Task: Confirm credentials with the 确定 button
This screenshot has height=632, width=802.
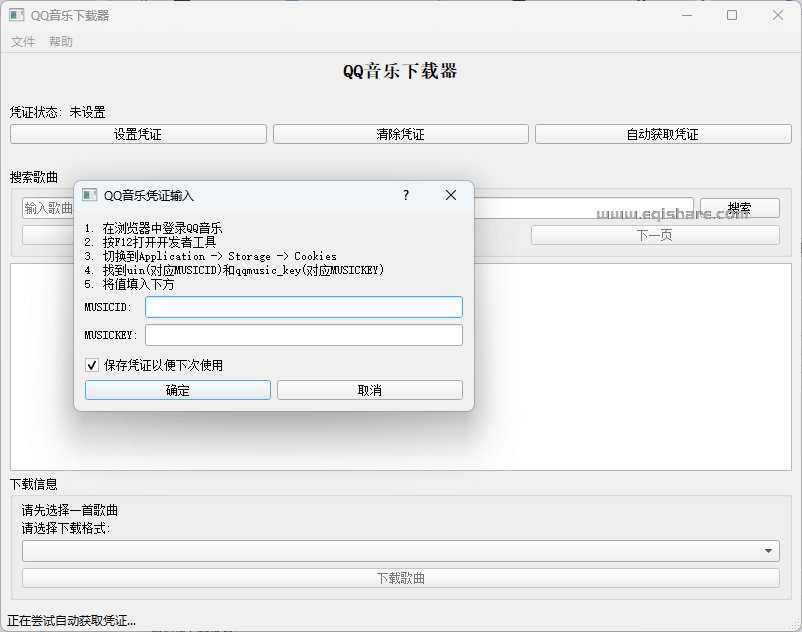Action: click(x=177, y=389)
